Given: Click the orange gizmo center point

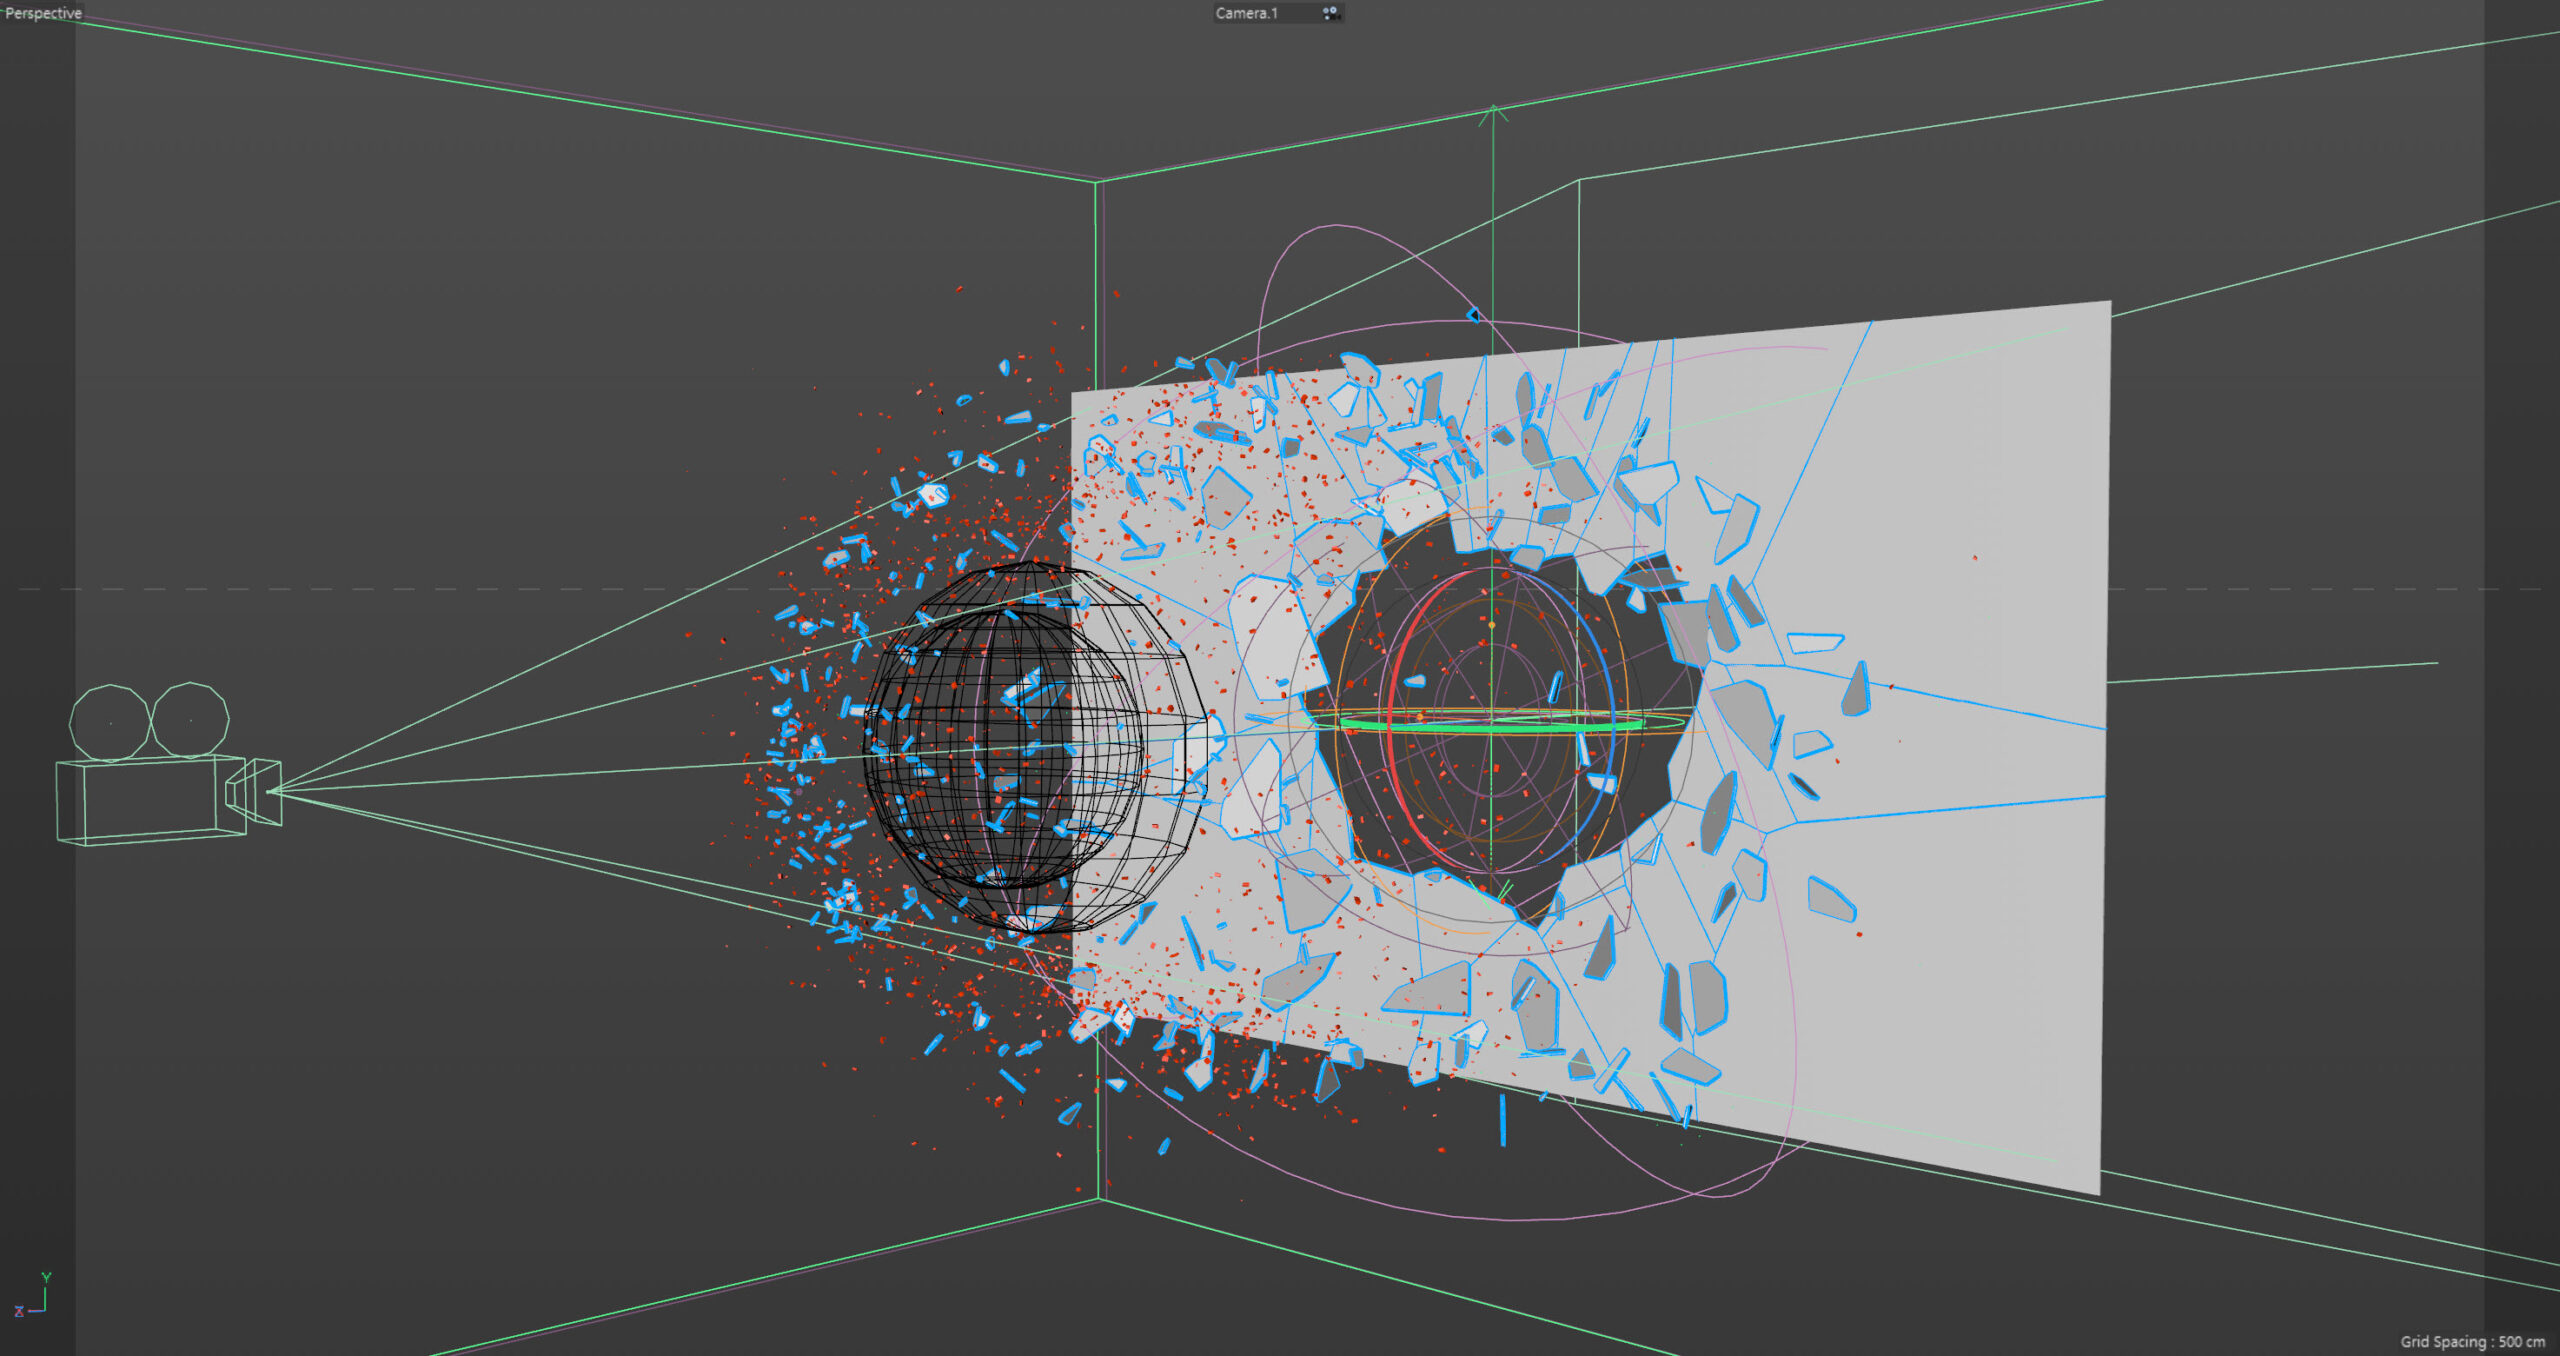Looking at the screenshot, I should pyautogui.click(x=1492, y=625).
